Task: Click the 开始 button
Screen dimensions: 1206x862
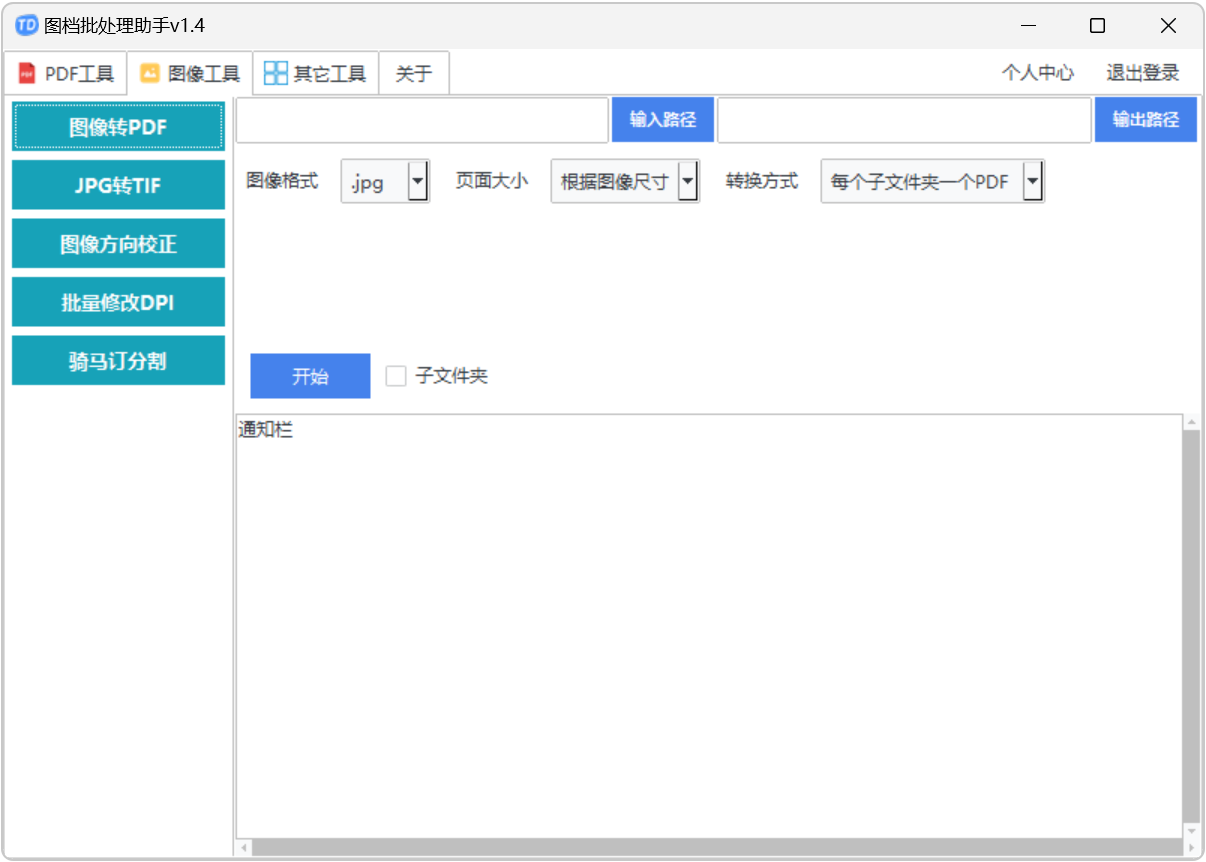Action: [310, 376]
